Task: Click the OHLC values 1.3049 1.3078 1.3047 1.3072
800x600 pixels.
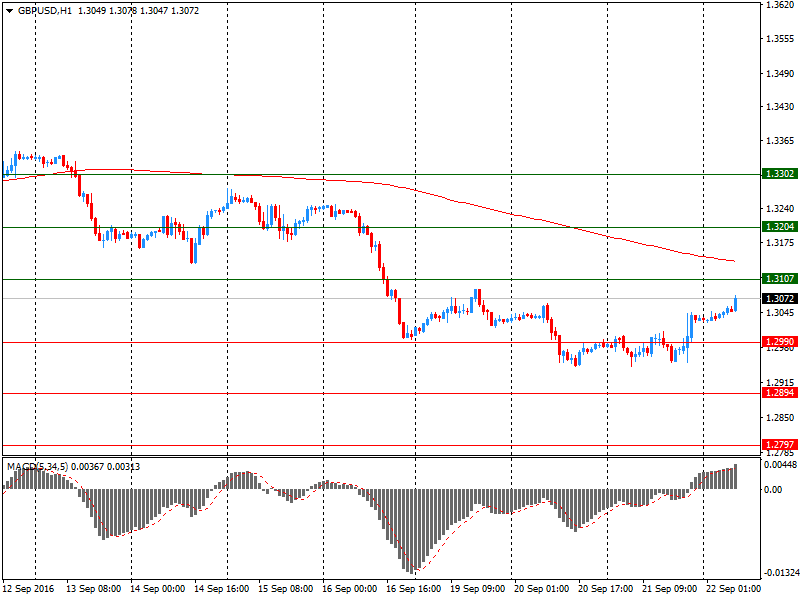Action: [x=138, y=11]
